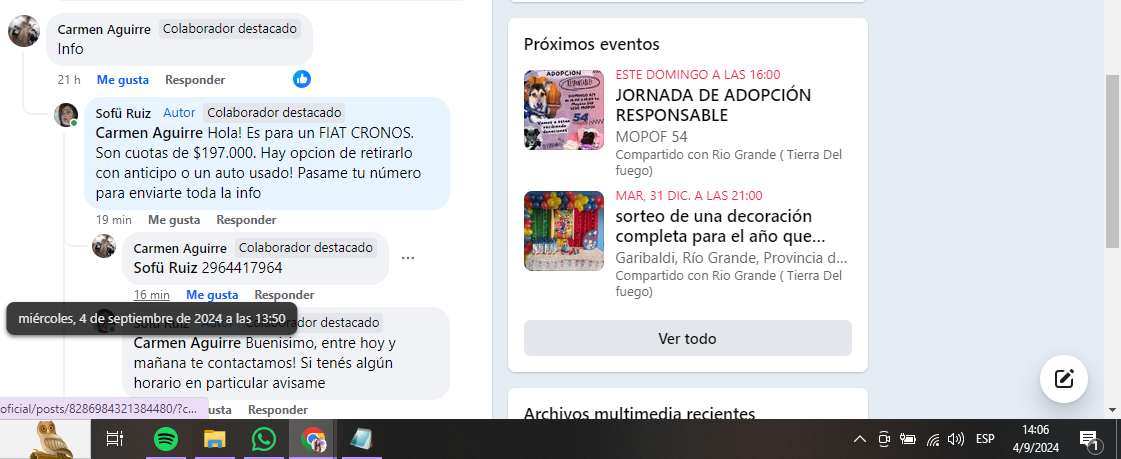The height and width of the screenshot is (459, 1121).
Task: Open the Wi-Fi network icon
Action: point(932,439)
